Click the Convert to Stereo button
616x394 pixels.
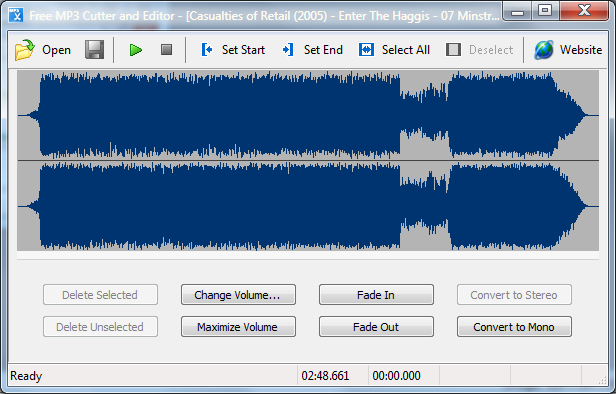tap(514, 295)
